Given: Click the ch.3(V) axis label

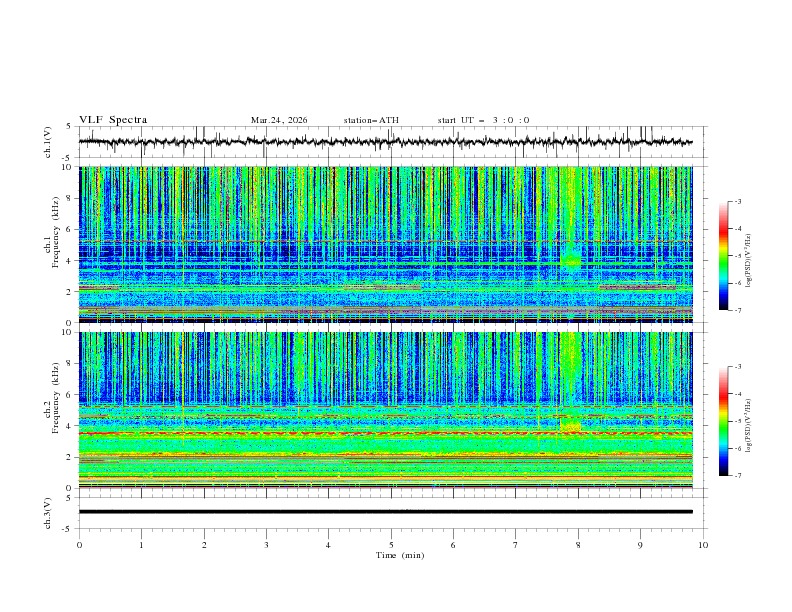Looking at the screenshot, I should tap(48, 512).
